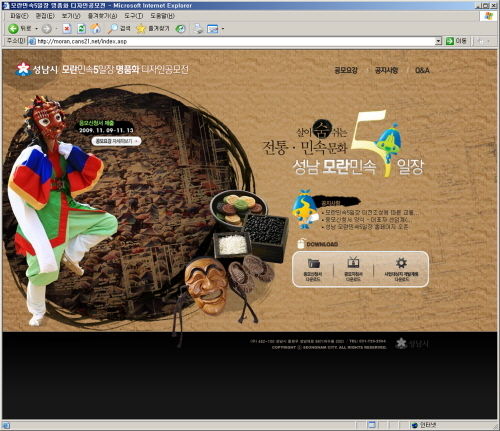Open the History icon in toolbar
500x431 pixels.
pos(181,29)
